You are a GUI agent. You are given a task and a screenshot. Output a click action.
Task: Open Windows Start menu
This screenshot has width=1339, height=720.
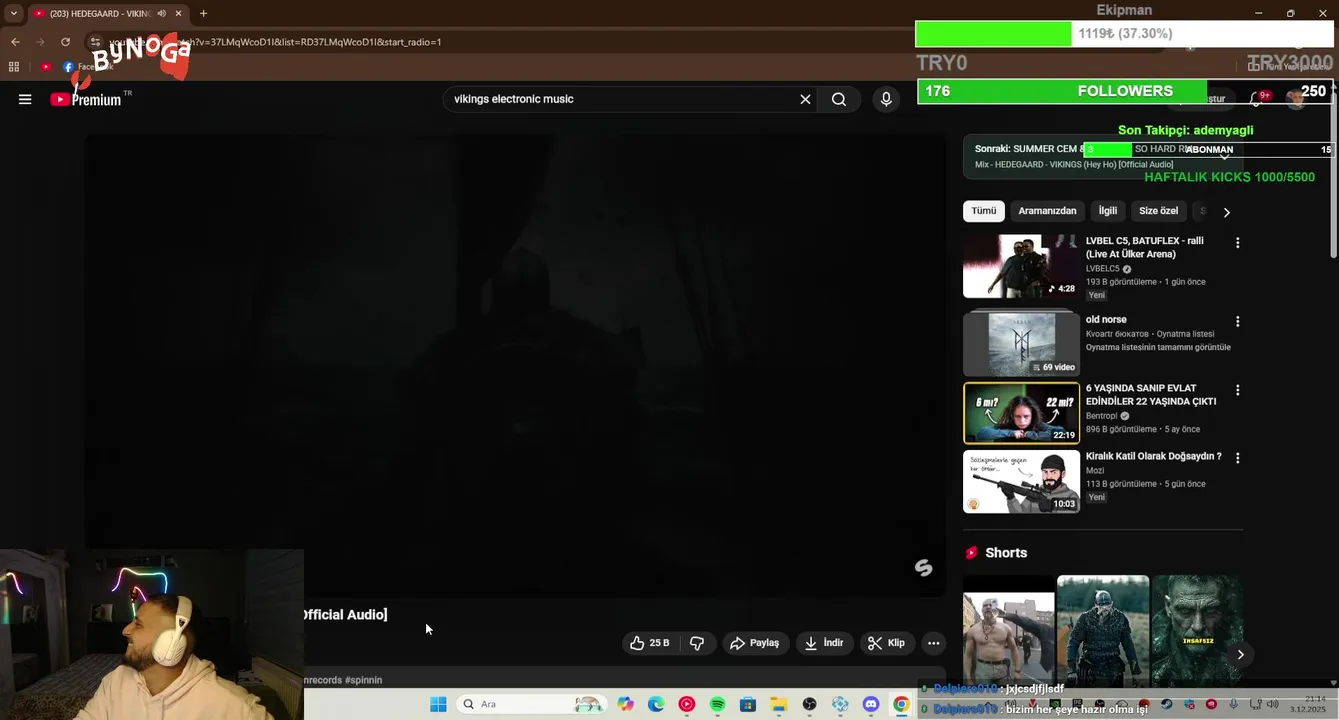438,704
